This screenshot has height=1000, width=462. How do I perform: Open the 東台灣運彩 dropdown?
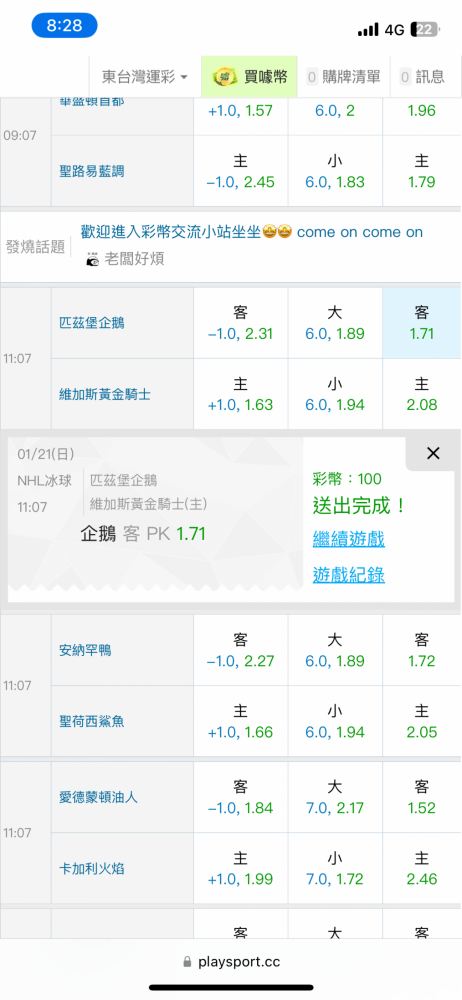(x=145, y=77)
